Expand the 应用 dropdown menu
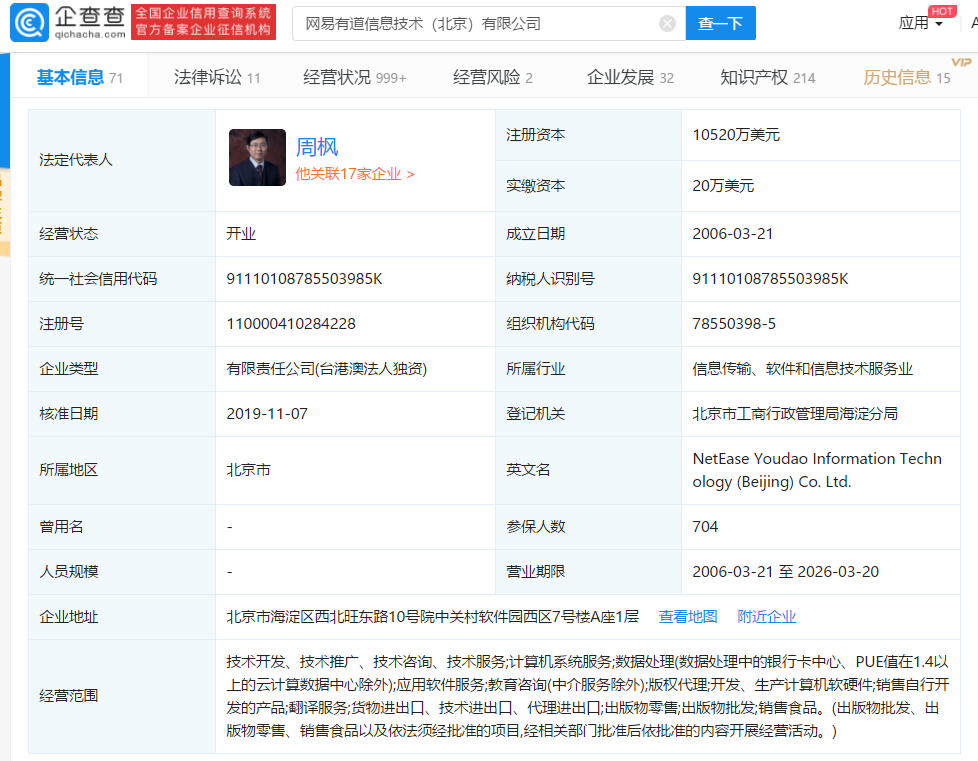This screenshot has height=761, width=978. (920, 23)
